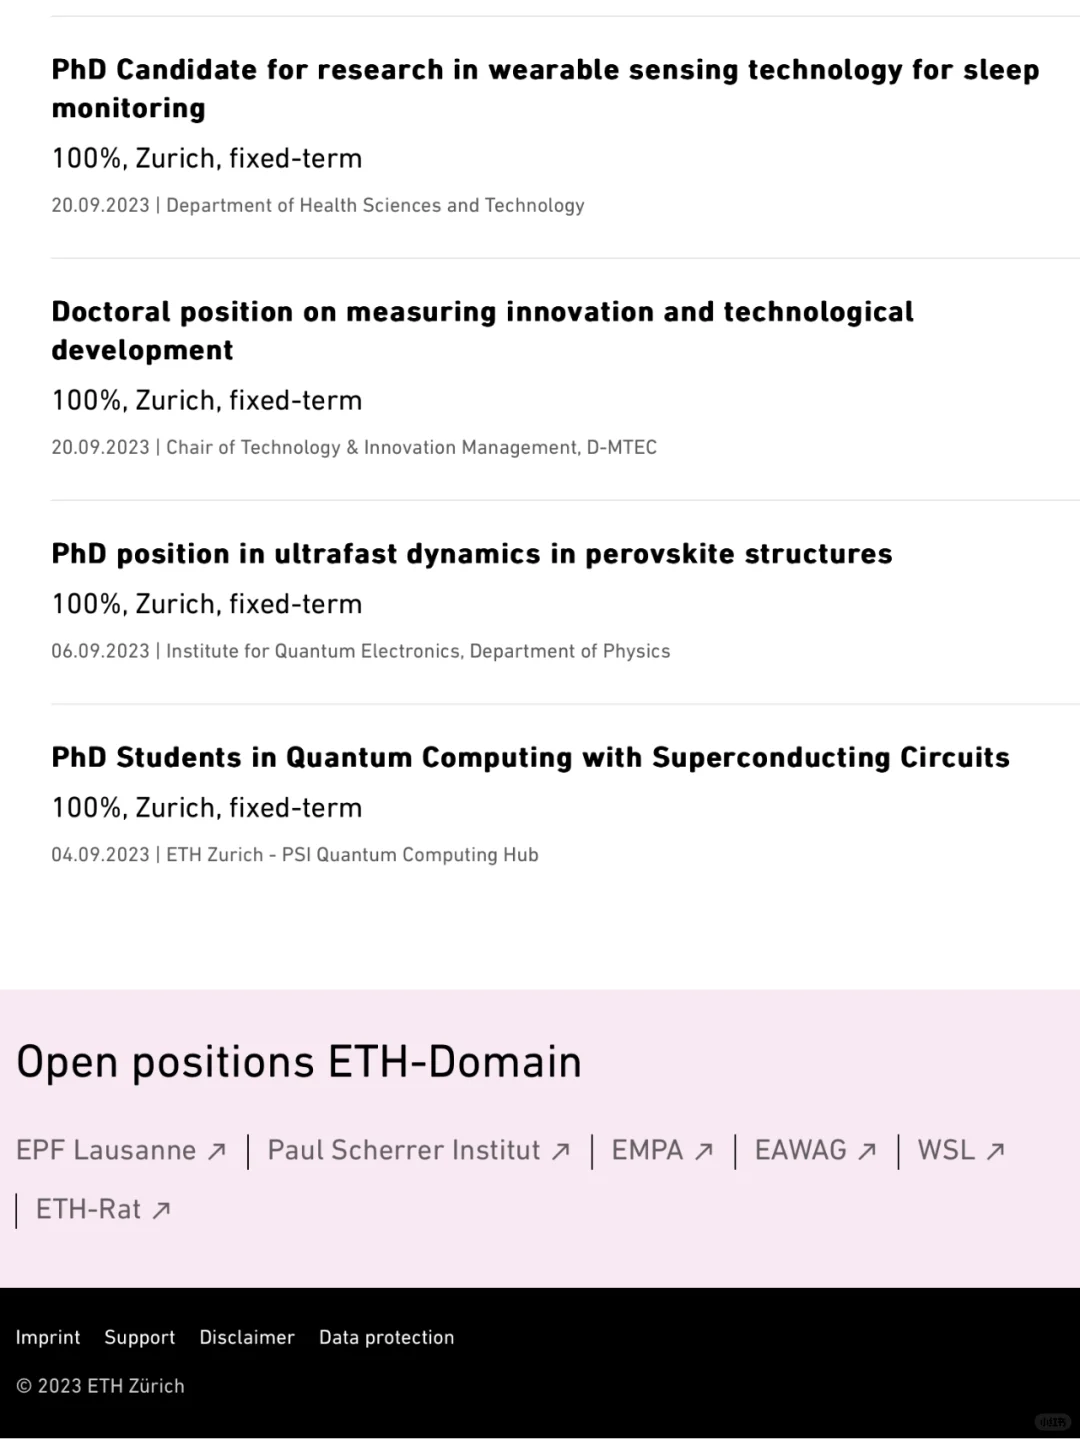Click the arrow icon beside WSL
The width and height of the screenshot is (1080, 1439).
(995, 1152)
